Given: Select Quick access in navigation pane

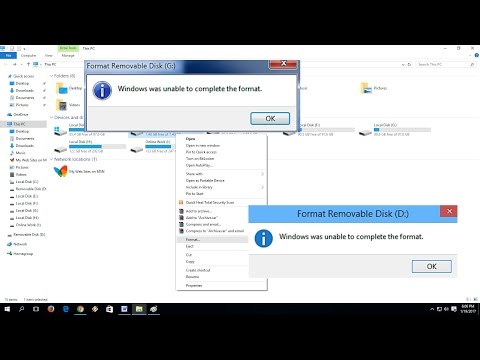Looking at the screenshot, I should [23, 76].
